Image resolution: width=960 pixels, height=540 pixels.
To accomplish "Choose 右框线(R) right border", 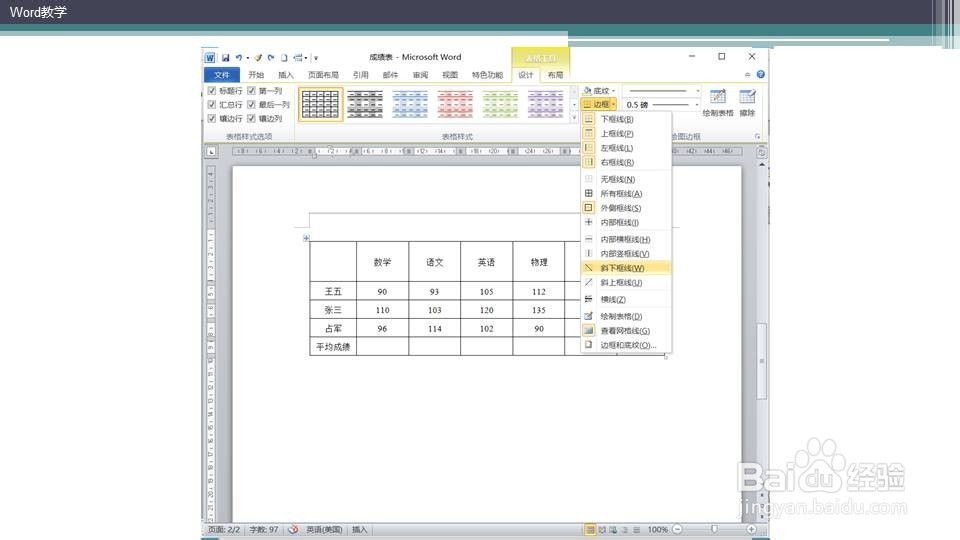I will [626, 162].
